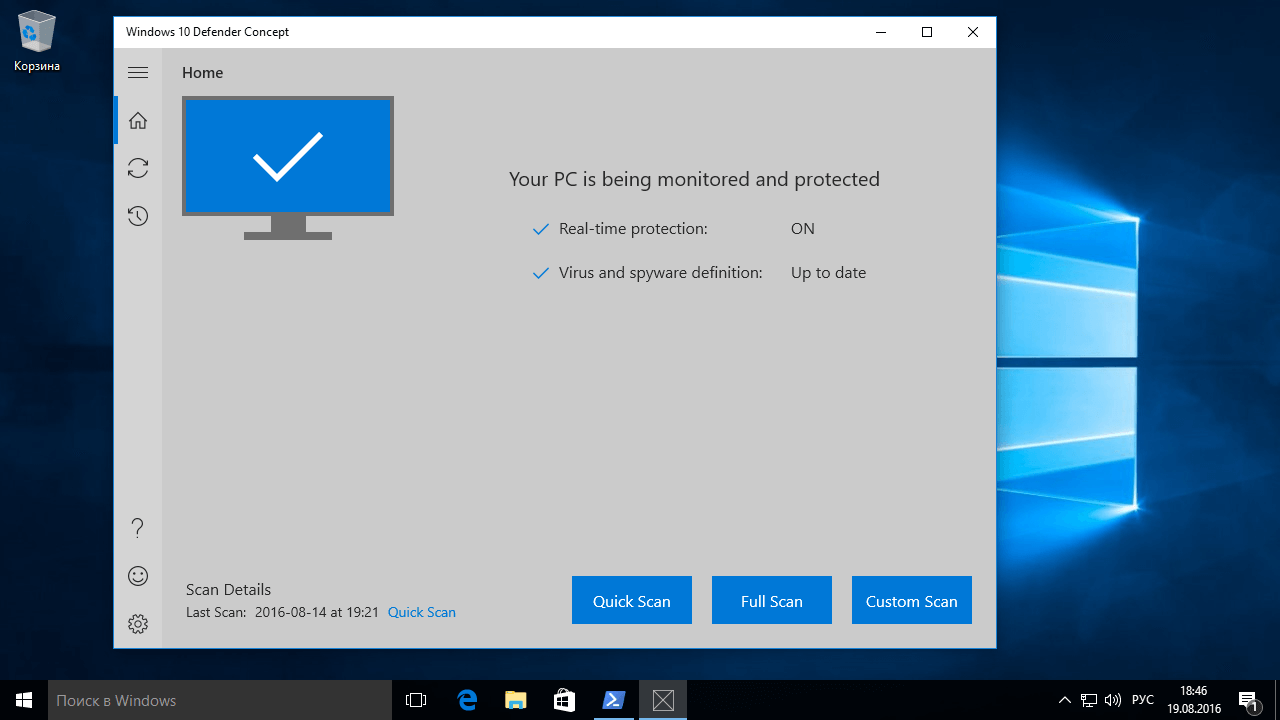
Task: Run the Full Scan button
Action: (x=771, y=600)
